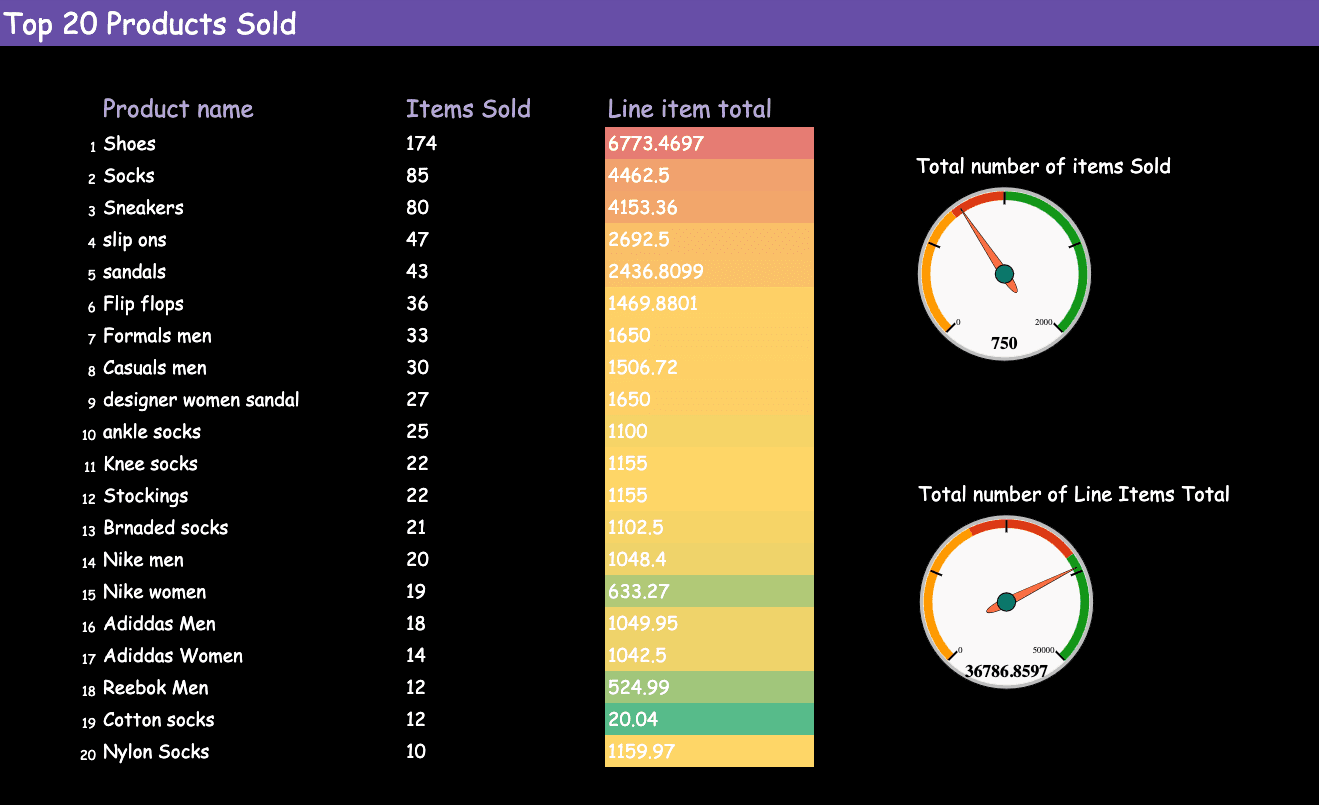Click the sandals product in row 5

135,272
